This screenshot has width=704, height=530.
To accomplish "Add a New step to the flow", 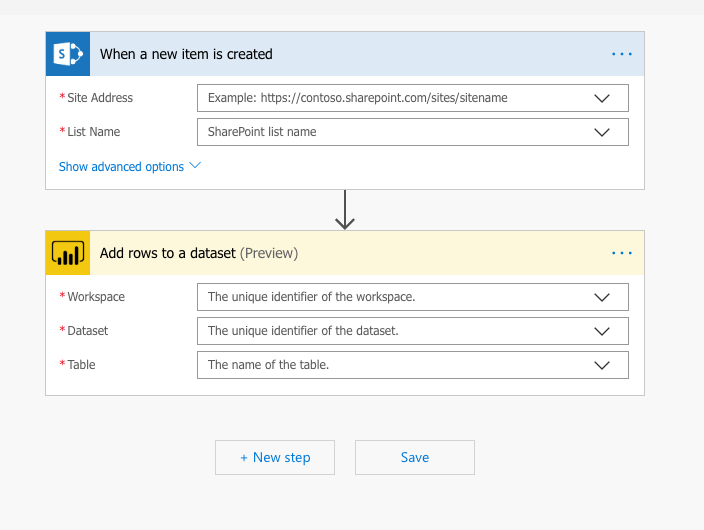I will pyautogui.click(x=275, y=457).
